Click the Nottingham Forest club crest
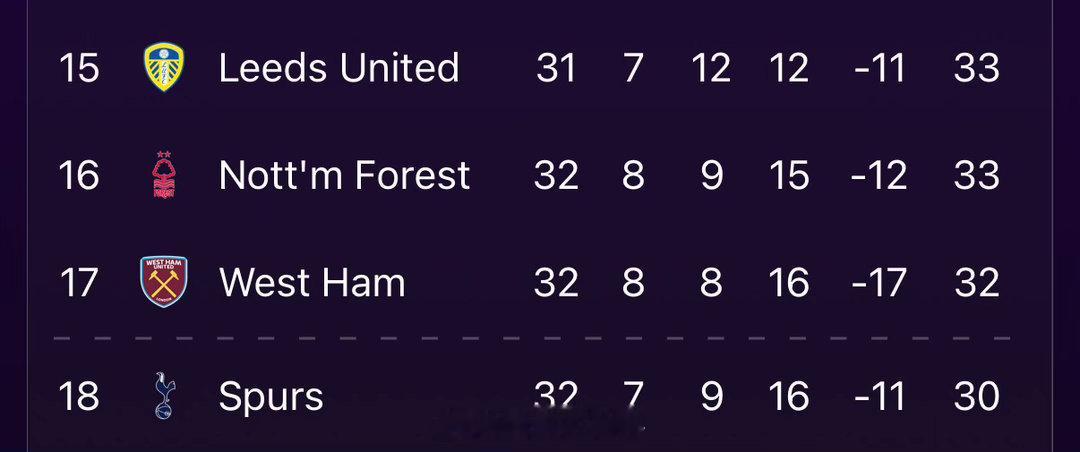The height and width of the screenshot is (452, 1080). coord(163,175)
